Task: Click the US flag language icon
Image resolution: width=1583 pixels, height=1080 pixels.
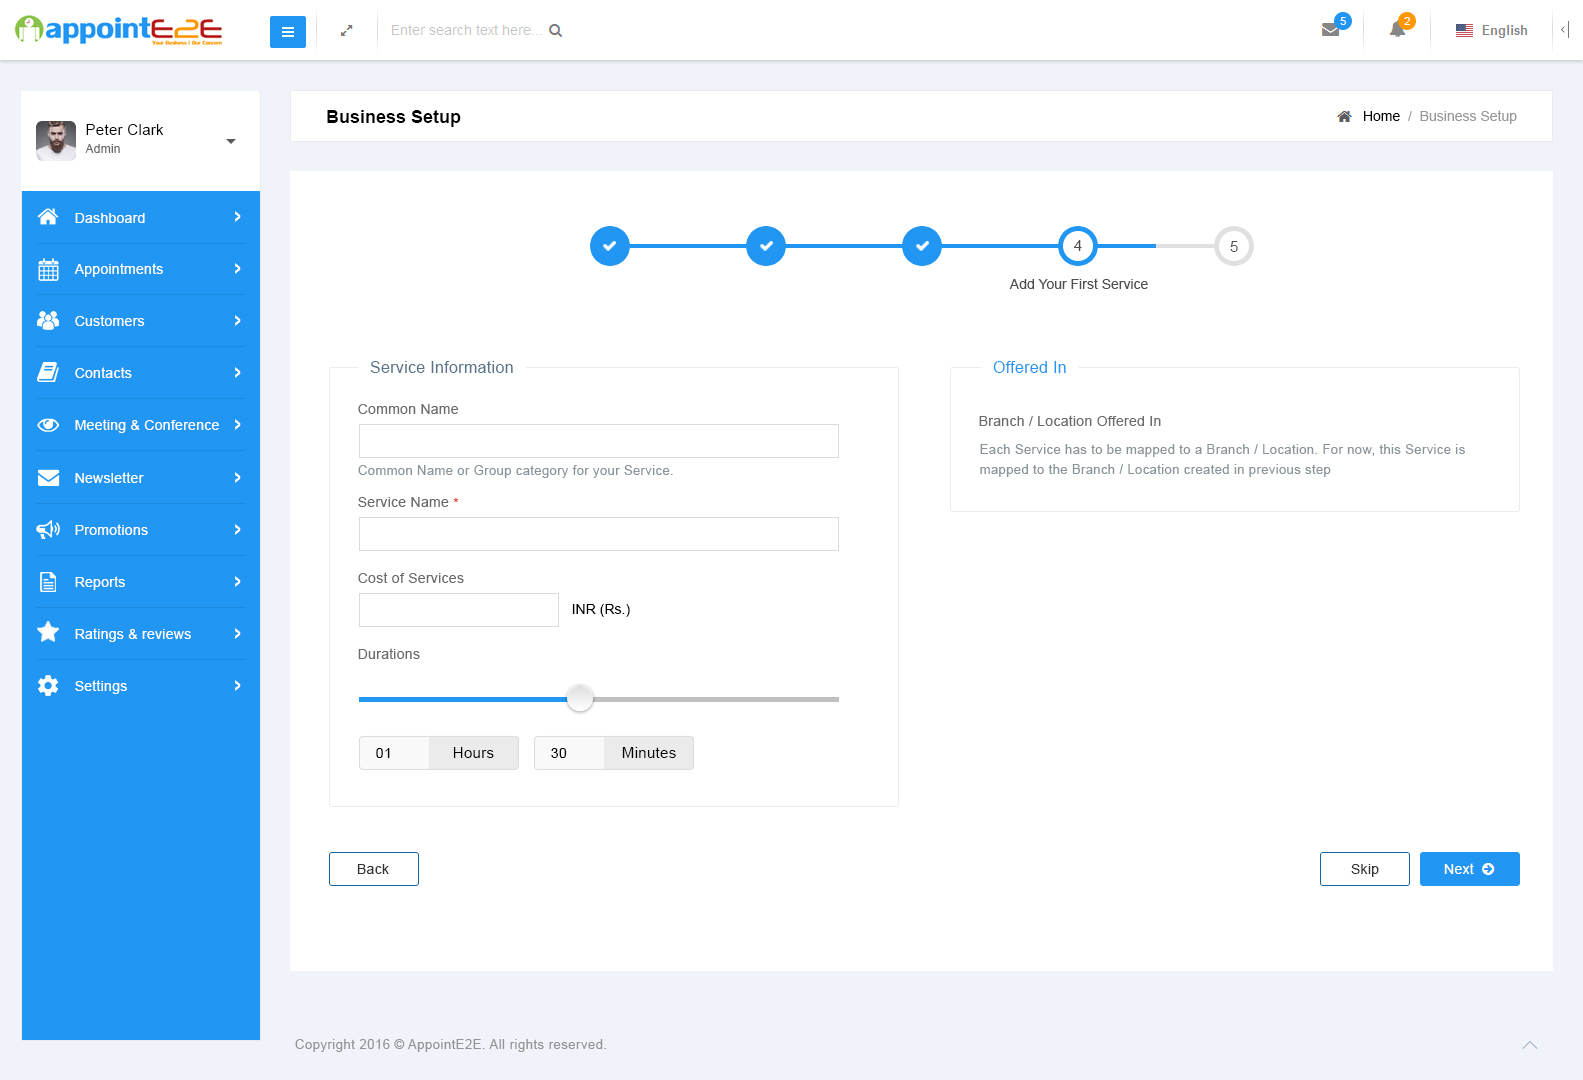Action: [1464, 31]
